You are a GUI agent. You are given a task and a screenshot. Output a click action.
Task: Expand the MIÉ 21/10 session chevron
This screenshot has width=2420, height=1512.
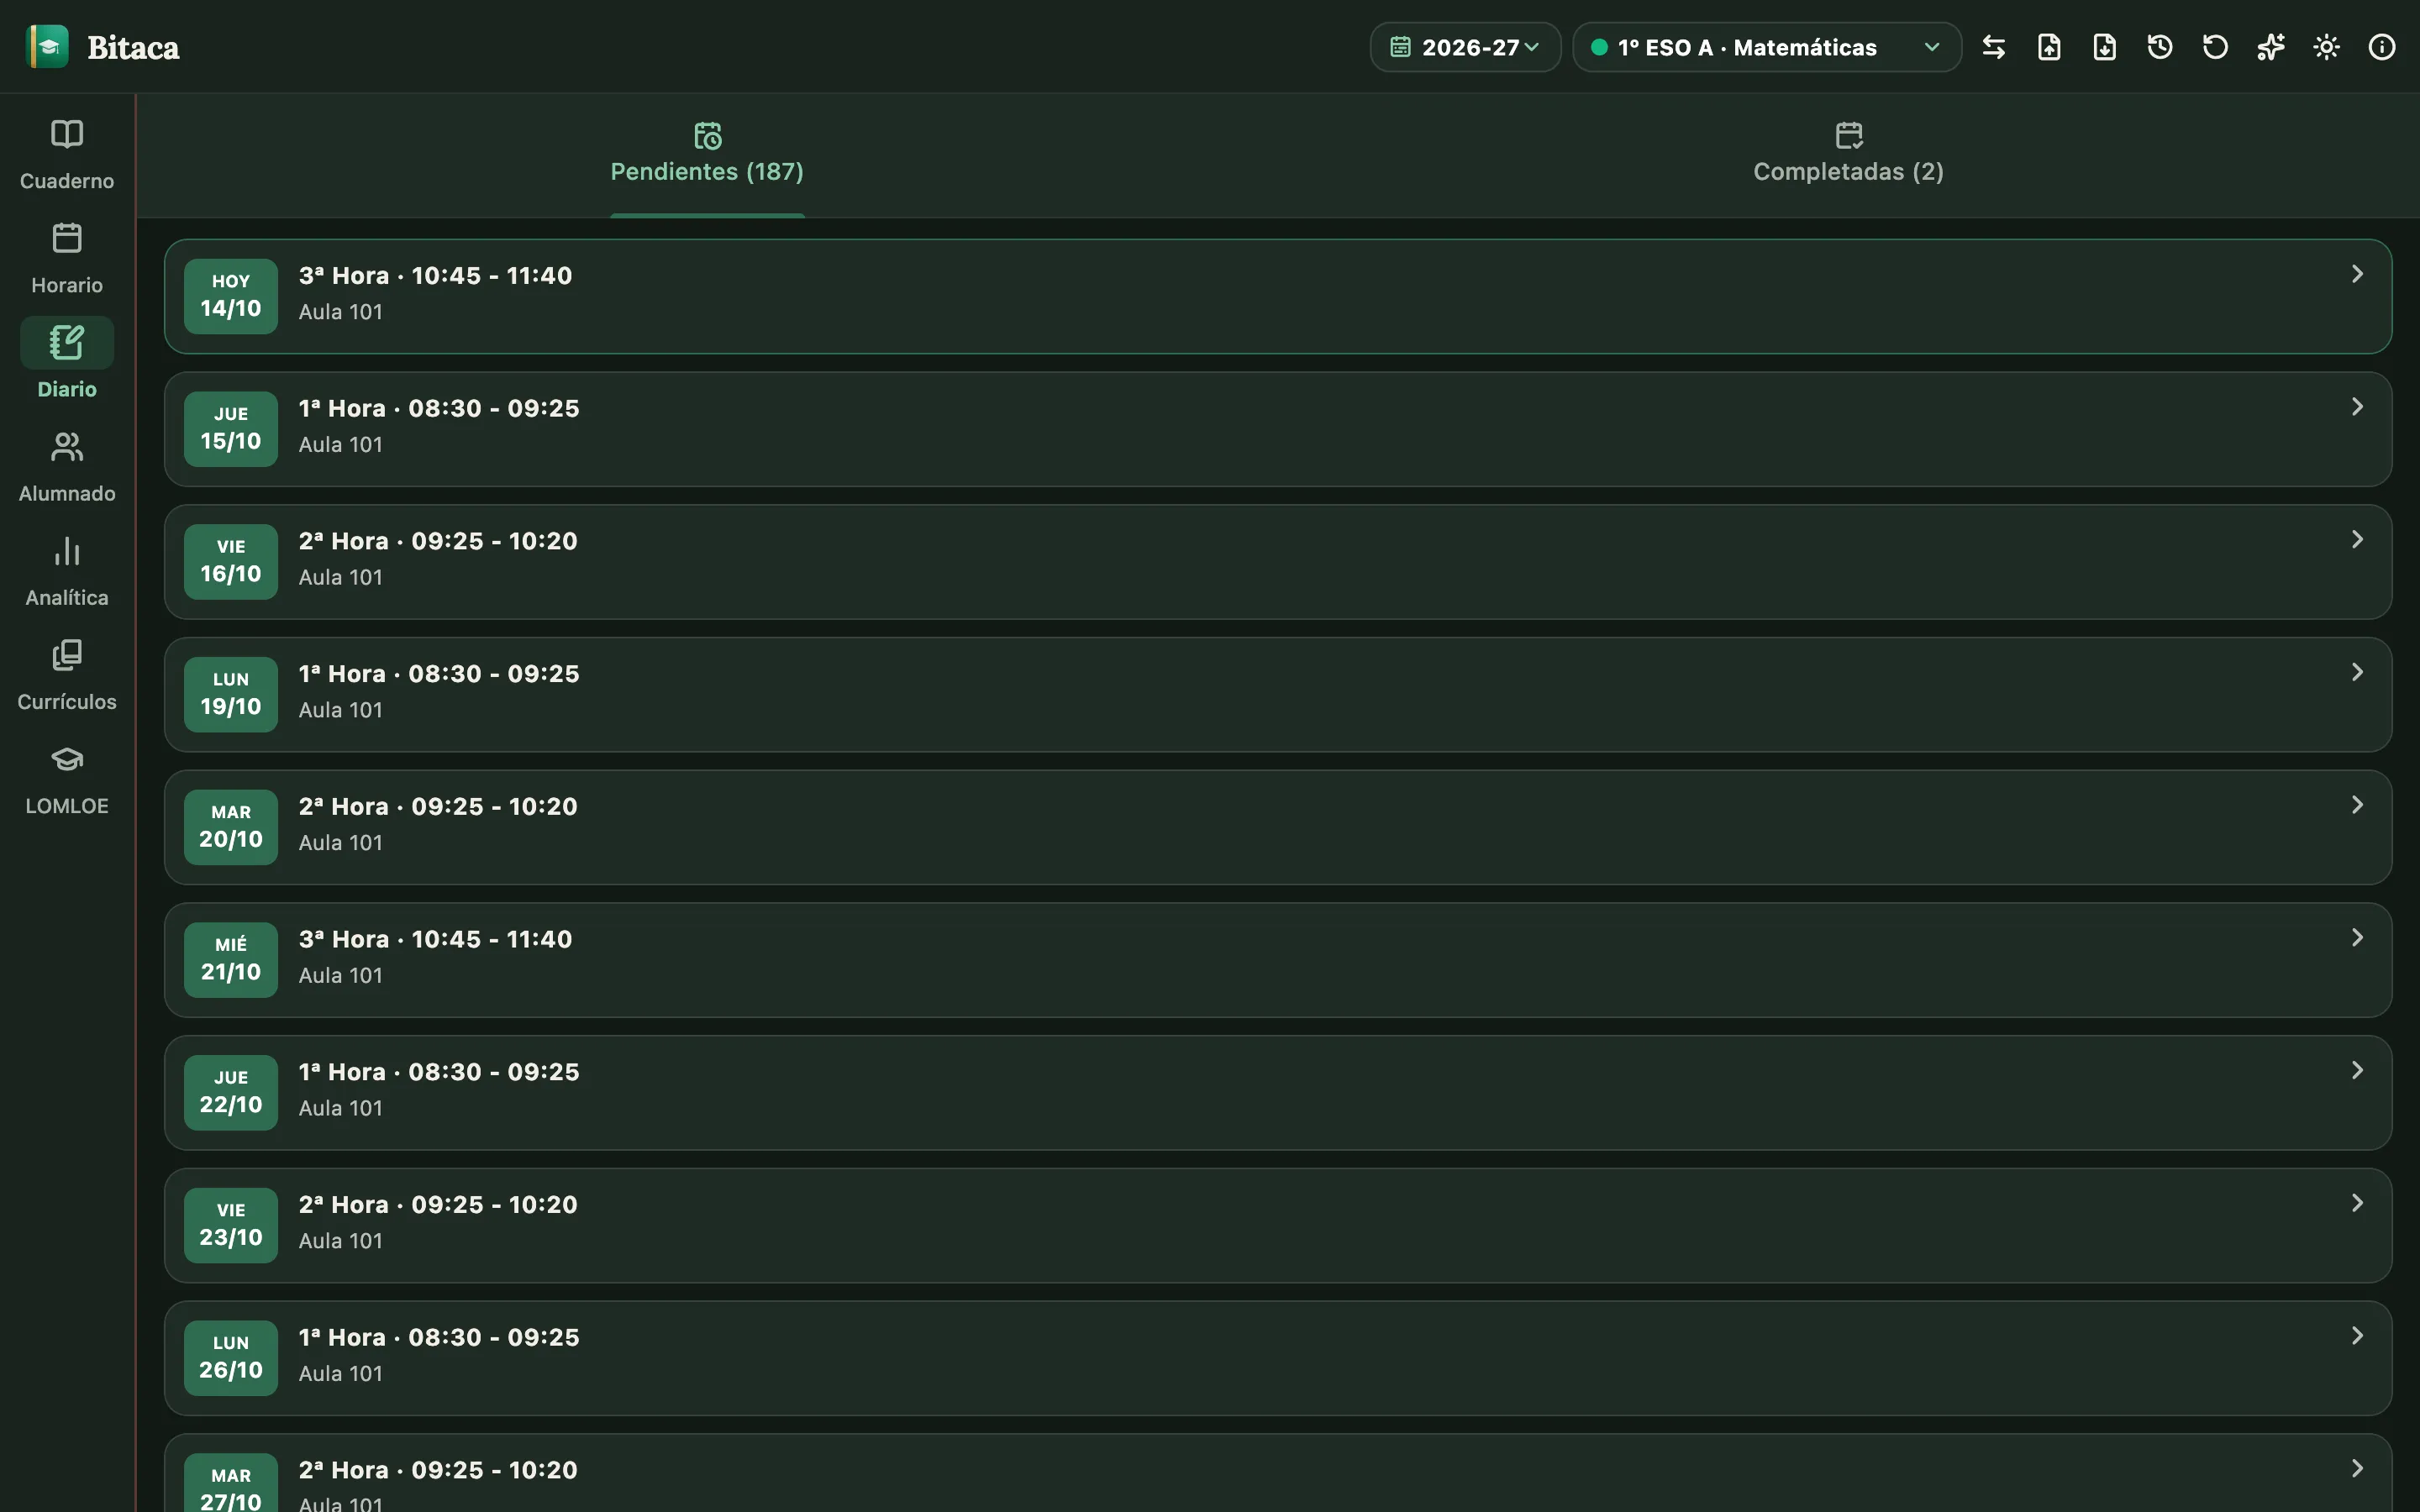2357,938
